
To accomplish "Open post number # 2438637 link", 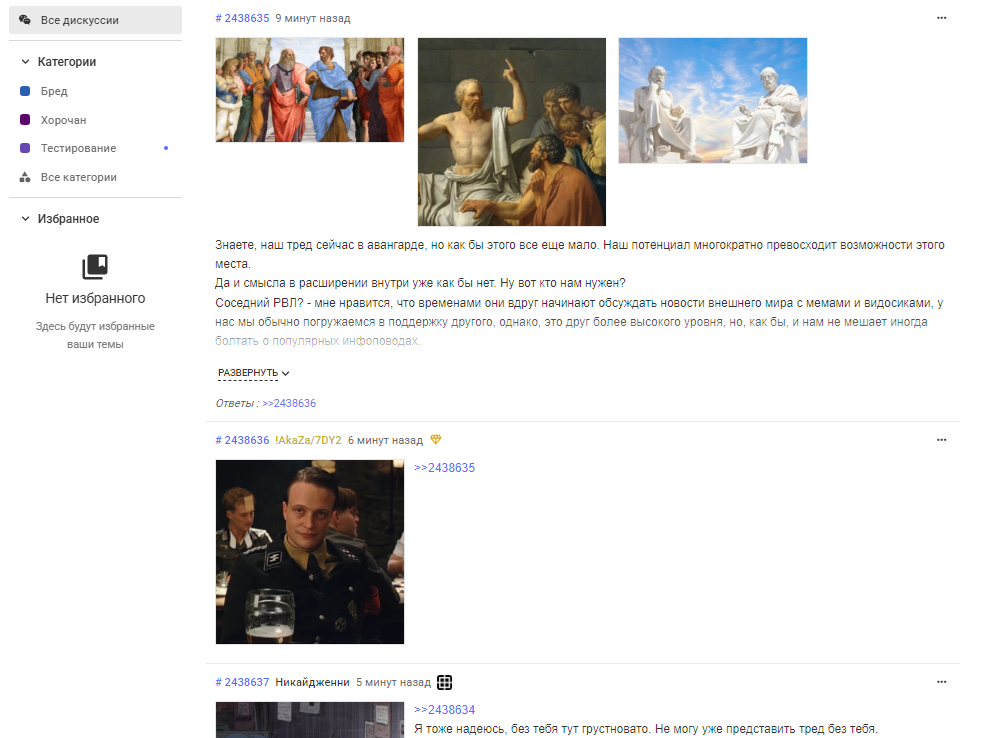I will pyautogui.click(x=242, y=682).
